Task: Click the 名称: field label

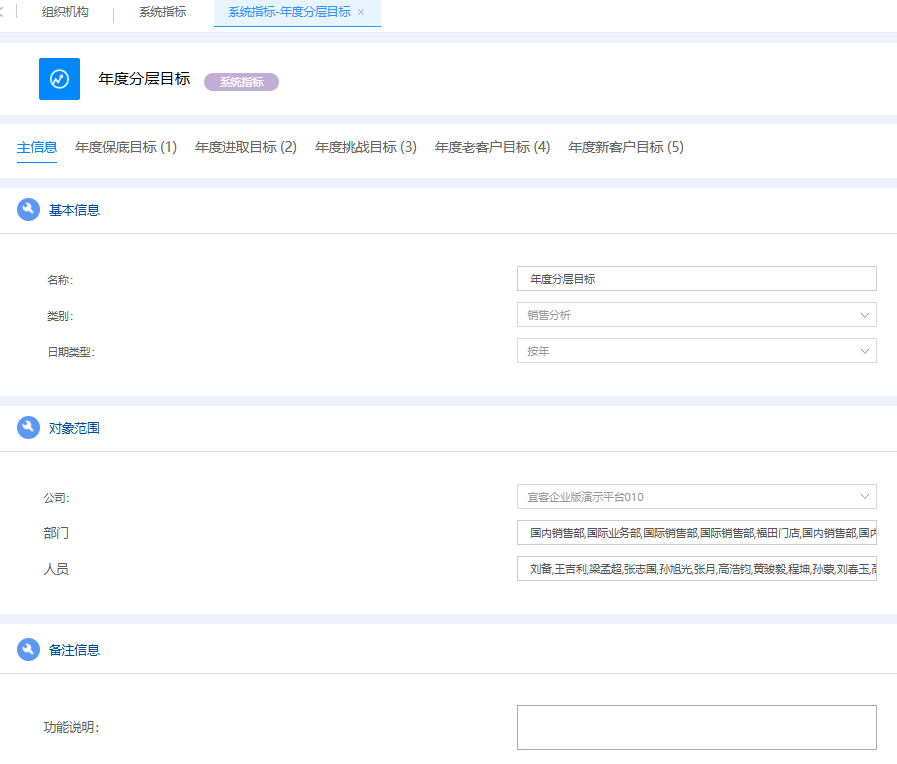Action: click(x=60, y=280)
